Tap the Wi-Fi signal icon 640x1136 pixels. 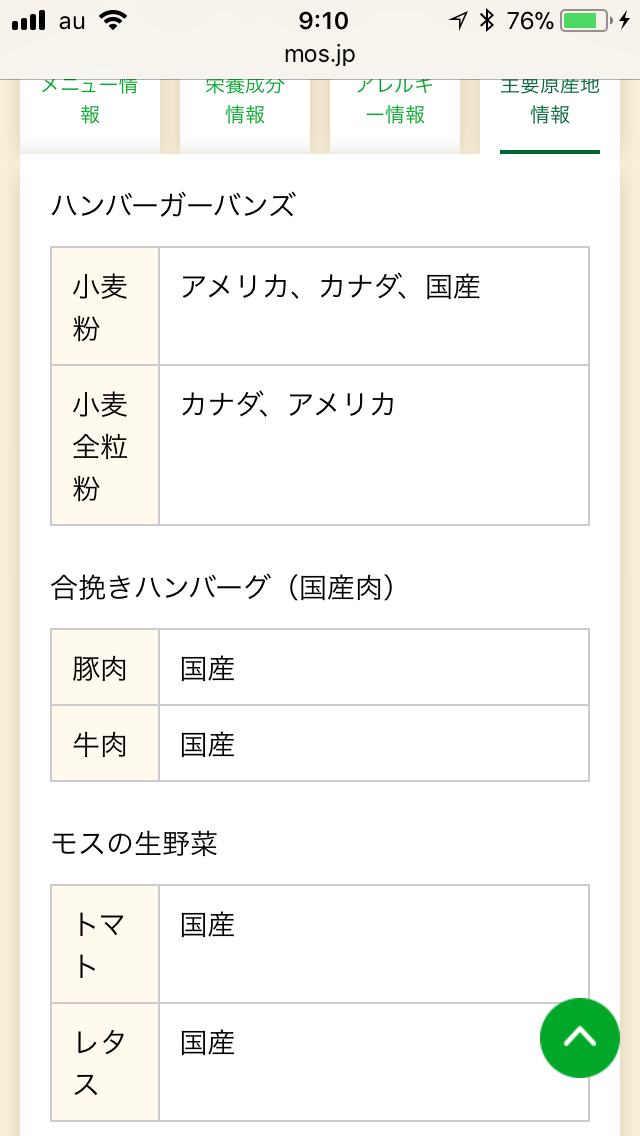[x=112, y=20]
